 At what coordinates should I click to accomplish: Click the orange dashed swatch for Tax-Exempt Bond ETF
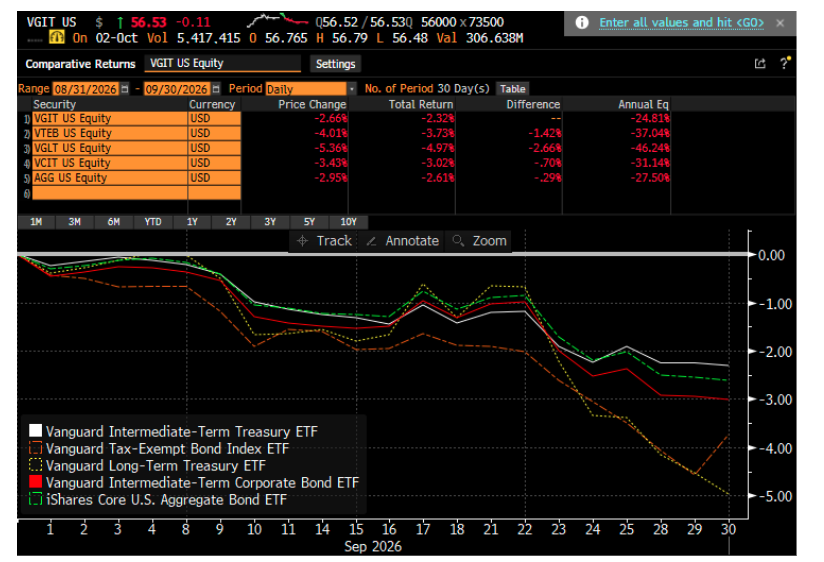pos(35,448)
